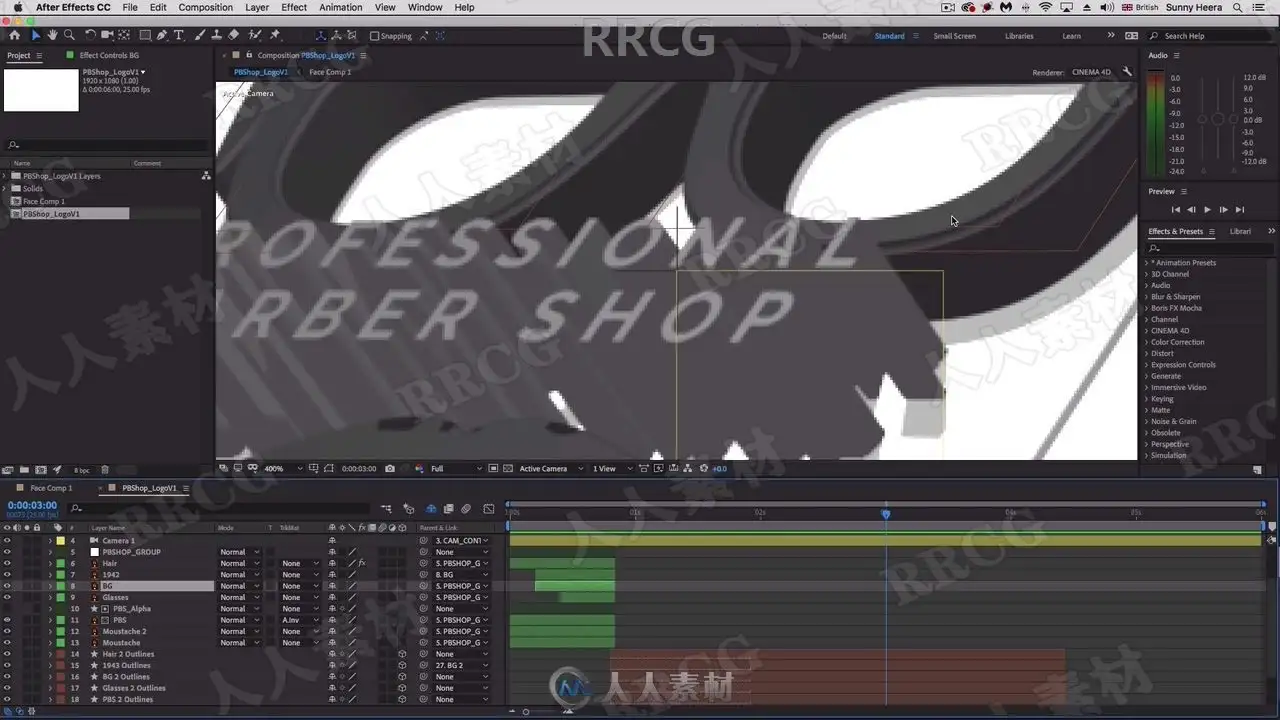Open the Composition menu
The image size is (1280, 720).
pyautogui.click(x=206, y=7)
